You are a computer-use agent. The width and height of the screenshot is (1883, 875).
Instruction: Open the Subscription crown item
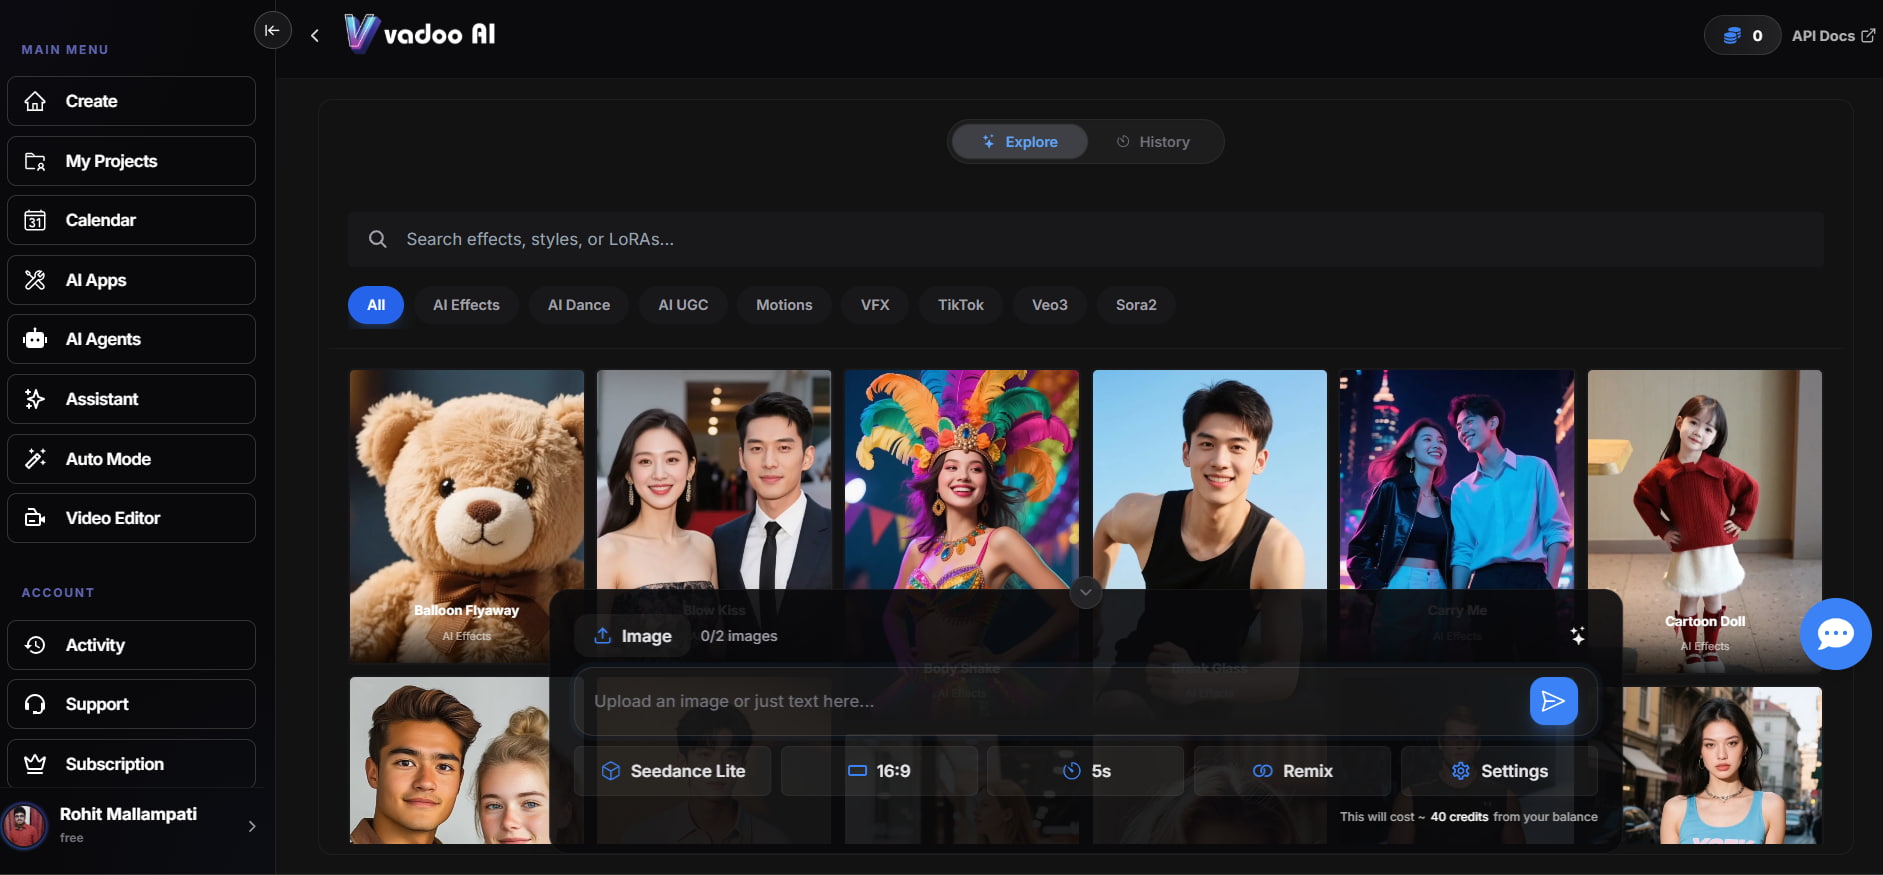(x=131, y=764)
